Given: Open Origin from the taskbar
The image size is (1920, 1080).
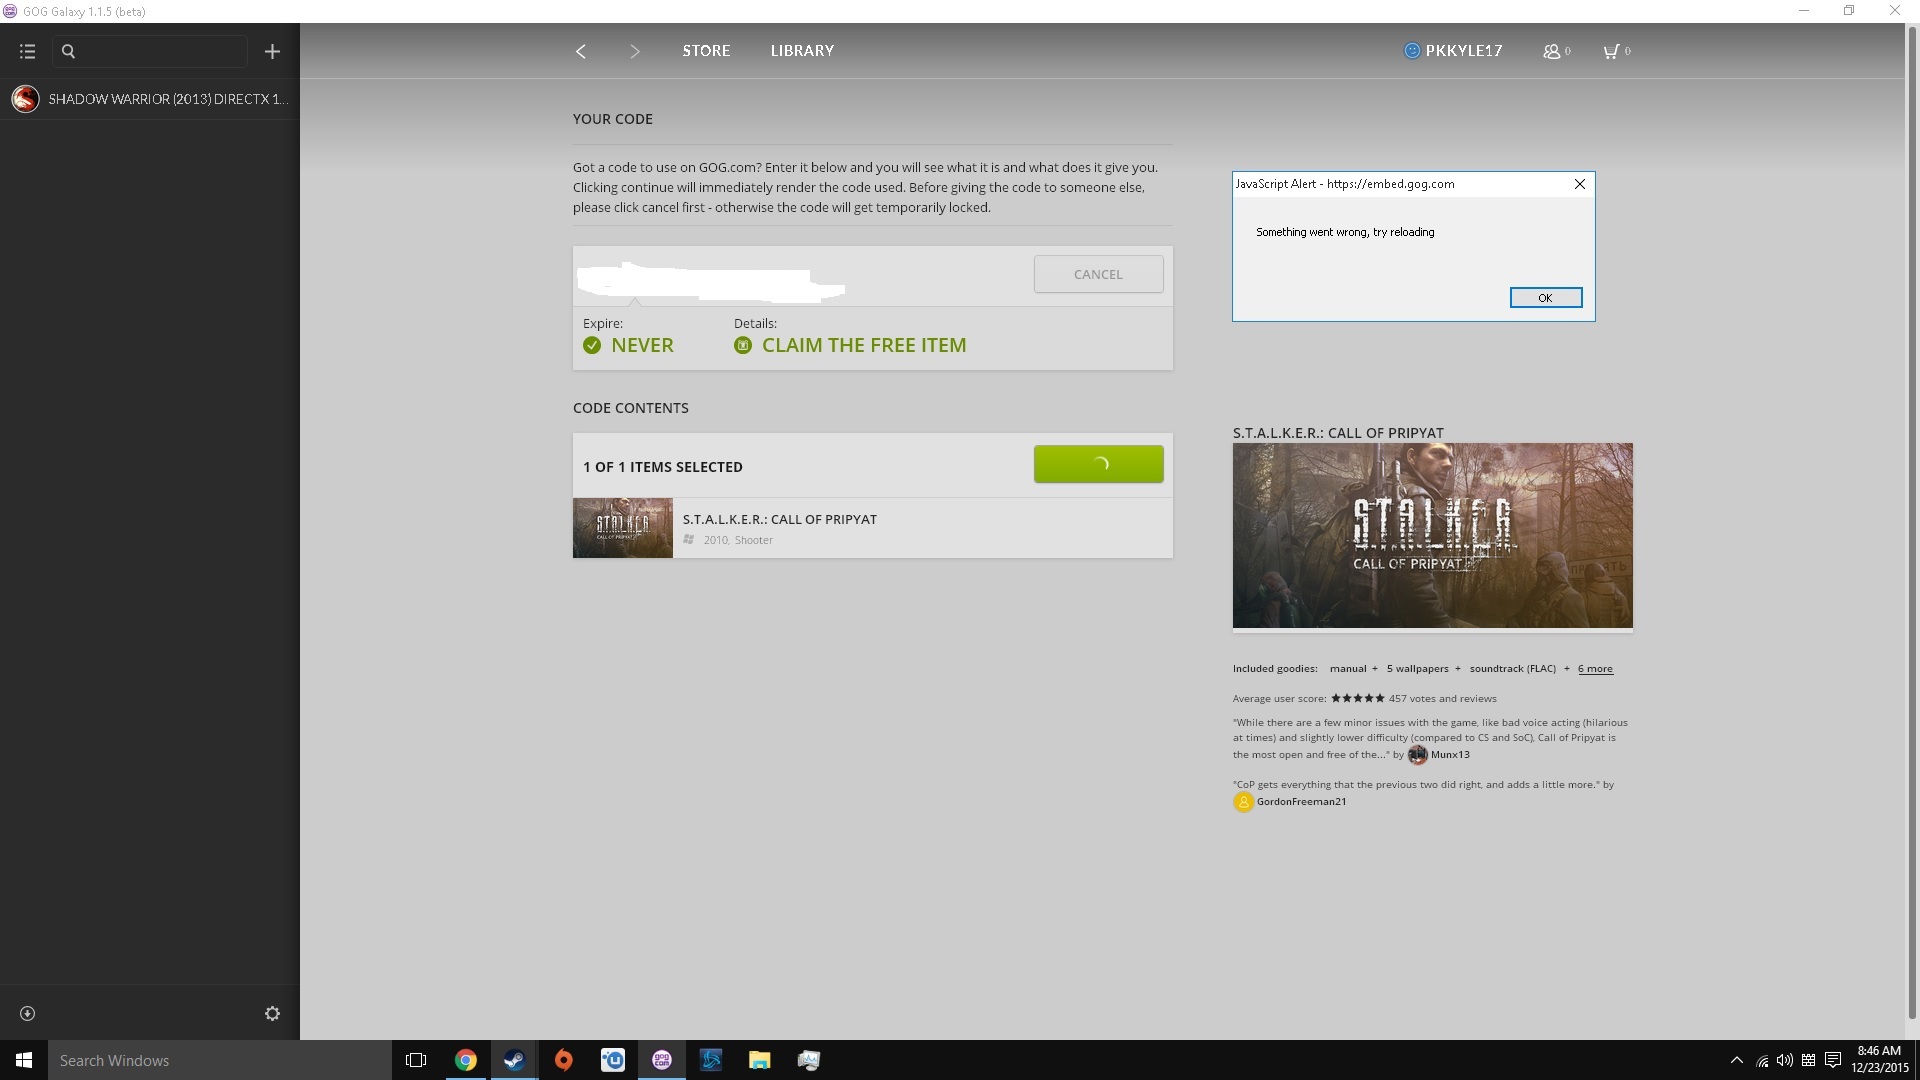Looking at the screenshot, I should tap(563, 1060).
